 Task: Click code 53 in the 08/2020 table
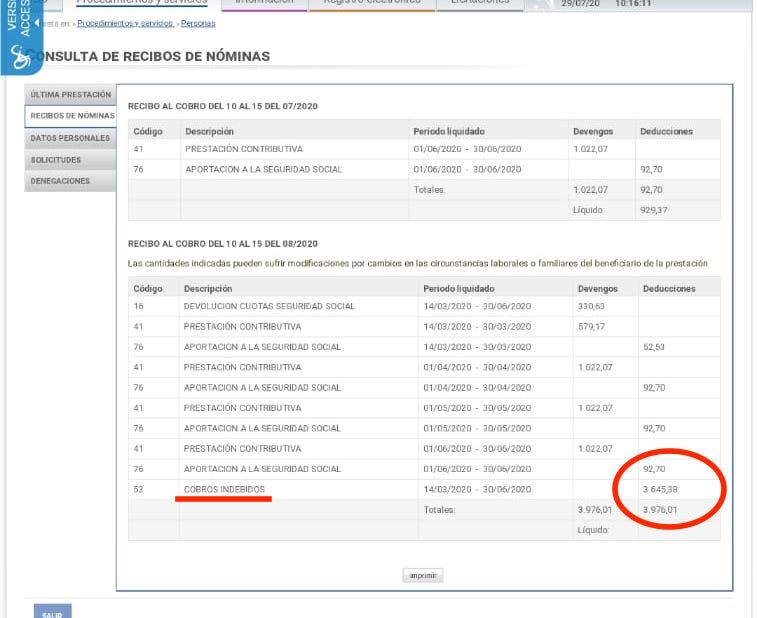(139, 489)
